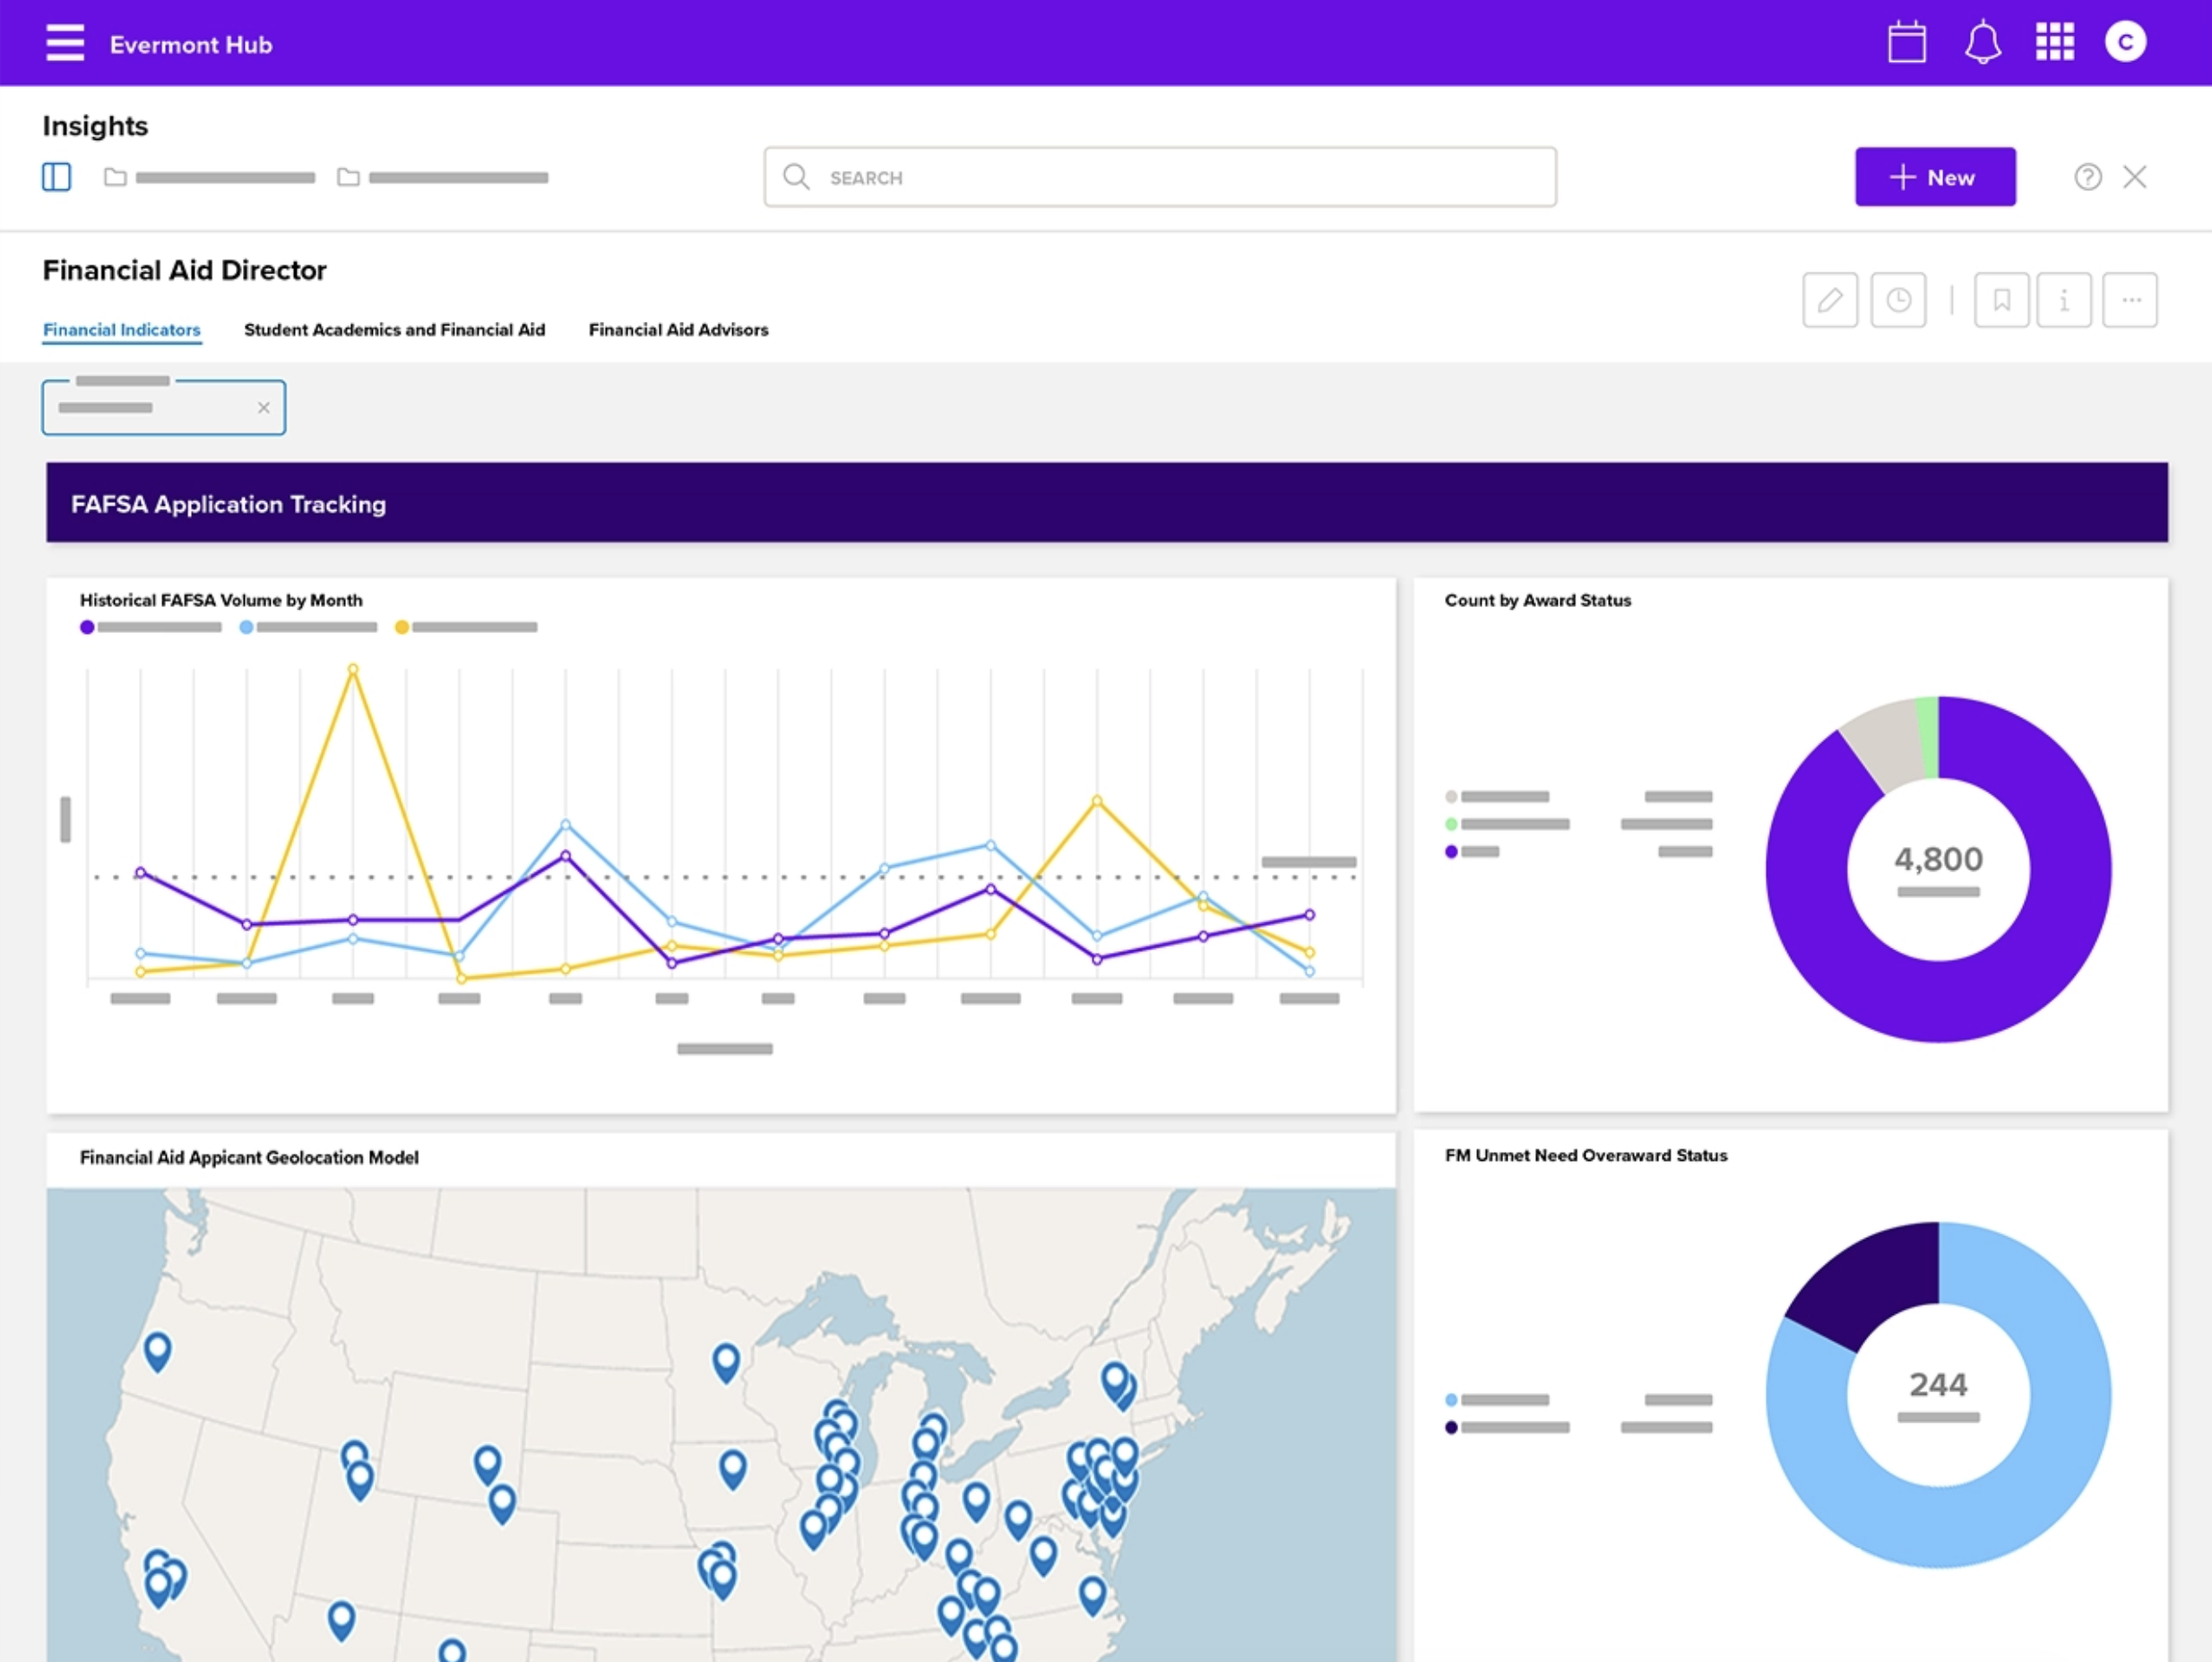Click the pencil edit dashboard icon
The height and width of the screenshot is (1662, 2212).
coord(1829,300)
